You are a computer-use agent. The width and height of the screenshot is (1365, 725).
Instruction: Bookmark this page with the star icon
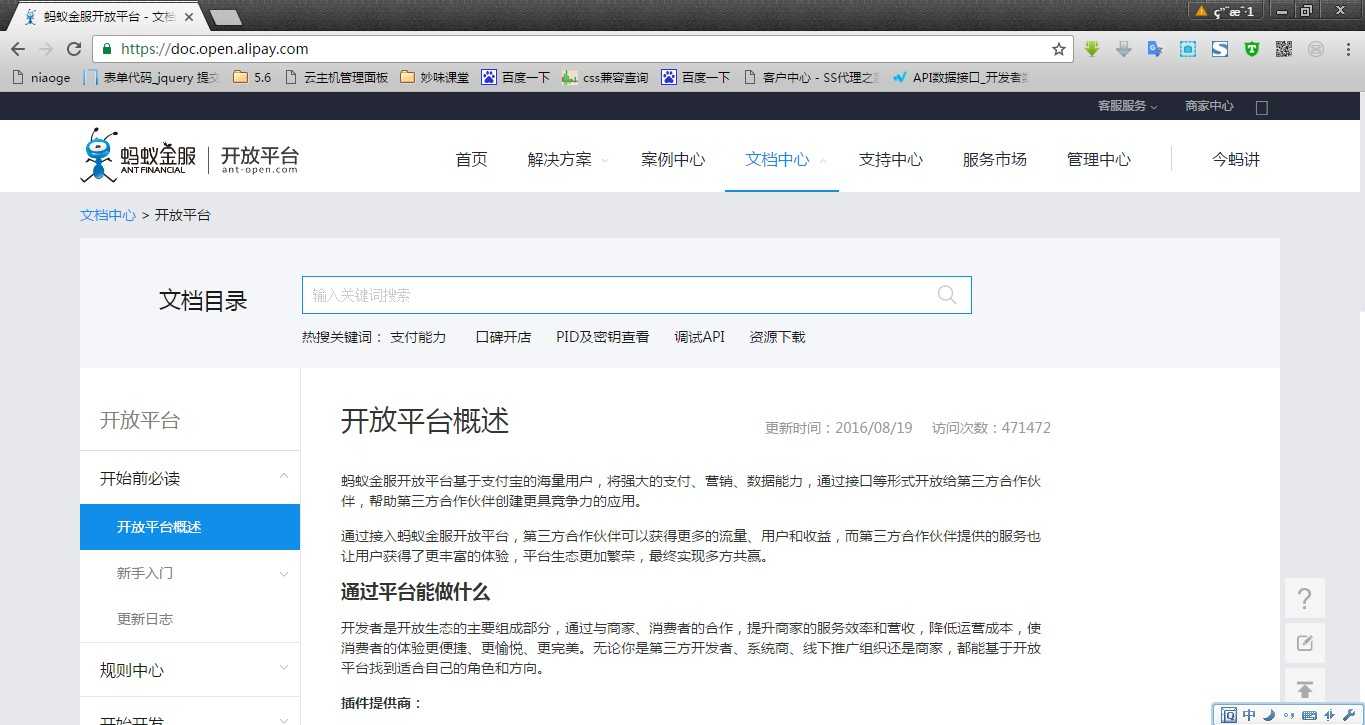tap(1059, 49)
